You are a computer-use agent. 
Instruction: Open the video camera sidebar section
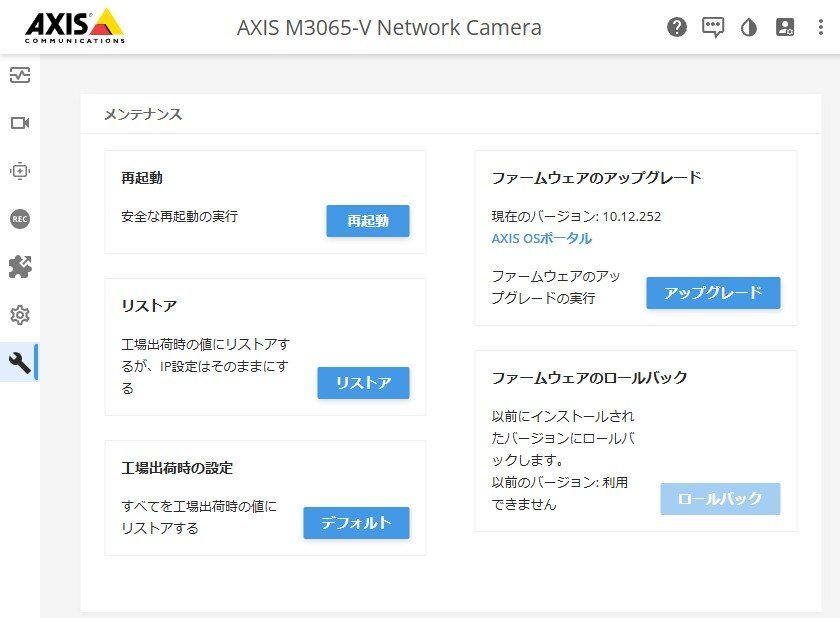[20, 123]
